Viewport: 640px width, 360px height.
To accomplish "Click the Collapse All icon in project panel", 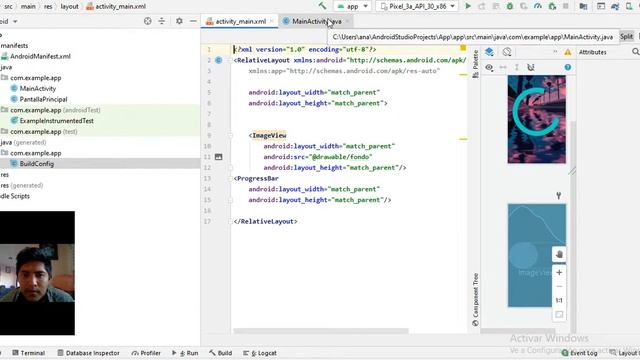I will 162,21.
